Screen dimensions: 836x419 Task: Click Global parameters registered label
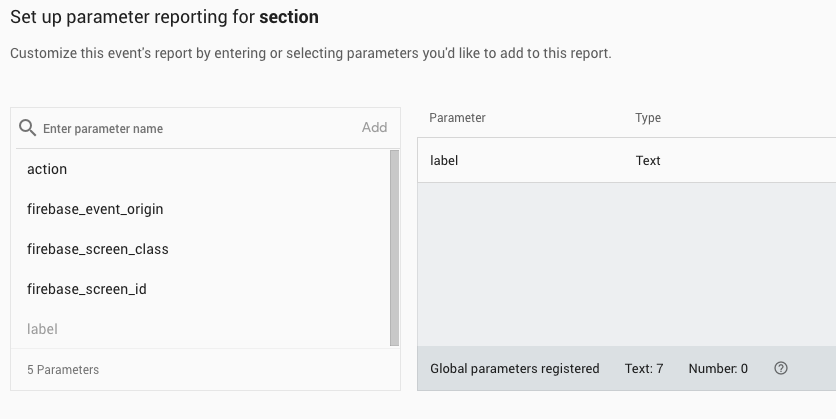514,369
